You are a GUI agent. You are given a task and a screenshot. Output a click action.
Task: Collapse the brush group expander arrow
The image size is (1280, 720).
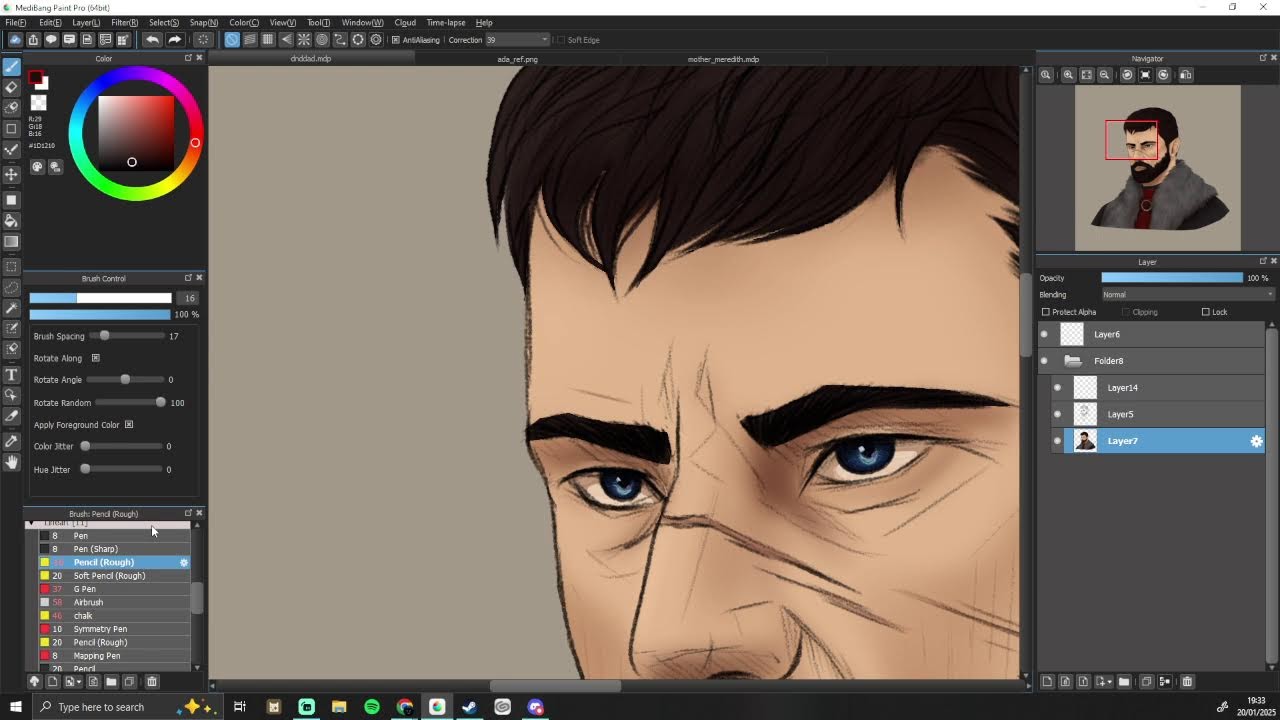[x=31, y=524]
